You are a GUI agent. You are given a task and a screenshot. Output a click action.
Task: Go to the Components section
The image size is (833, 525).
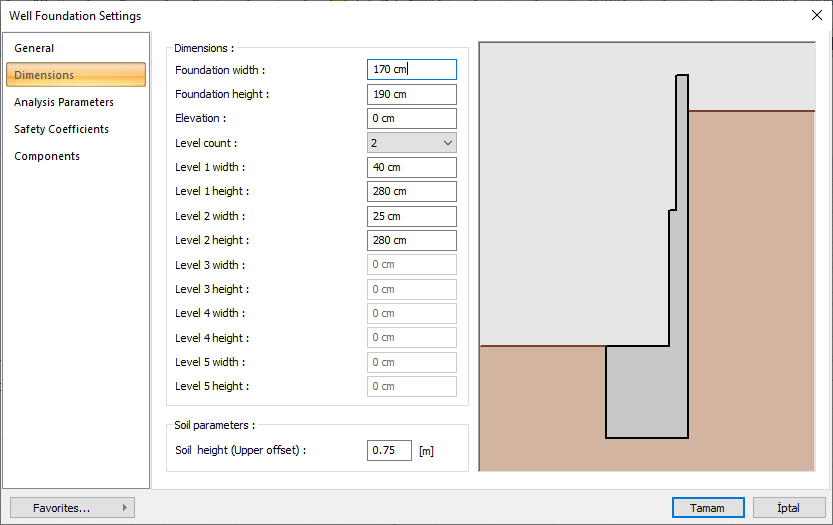pyautogui.click(x=47, y=156)
